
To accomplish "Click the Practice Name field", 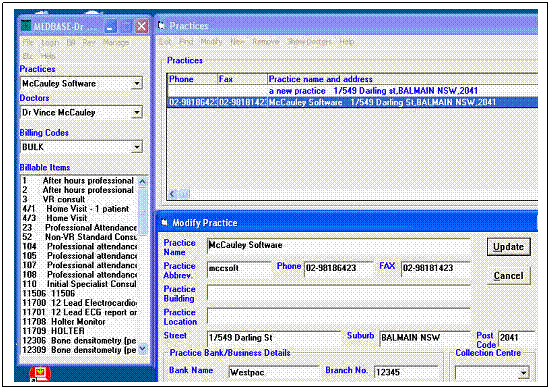I will [339, 246].
